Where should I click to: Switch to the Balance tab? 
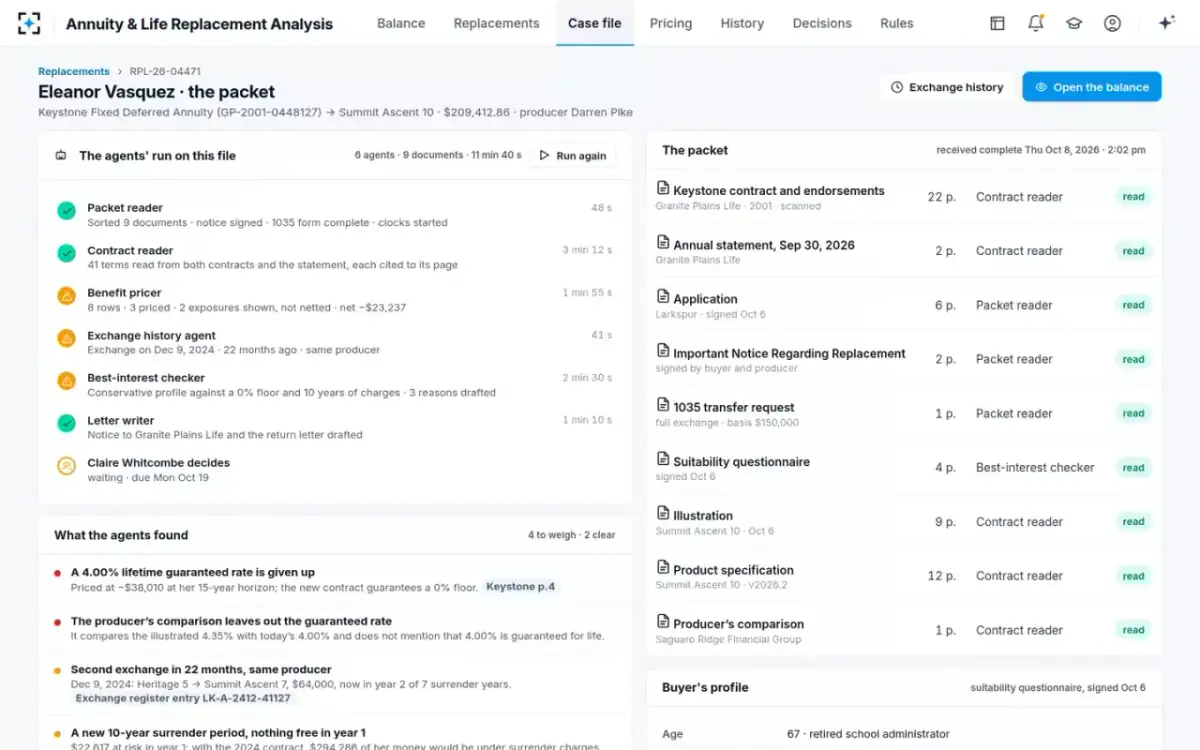point(401,23)
